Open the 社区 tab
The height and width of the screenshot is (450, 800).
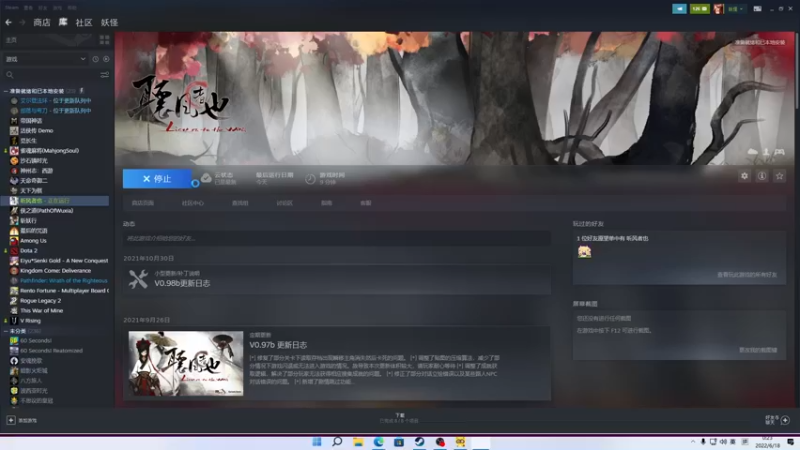click(84, 22)
